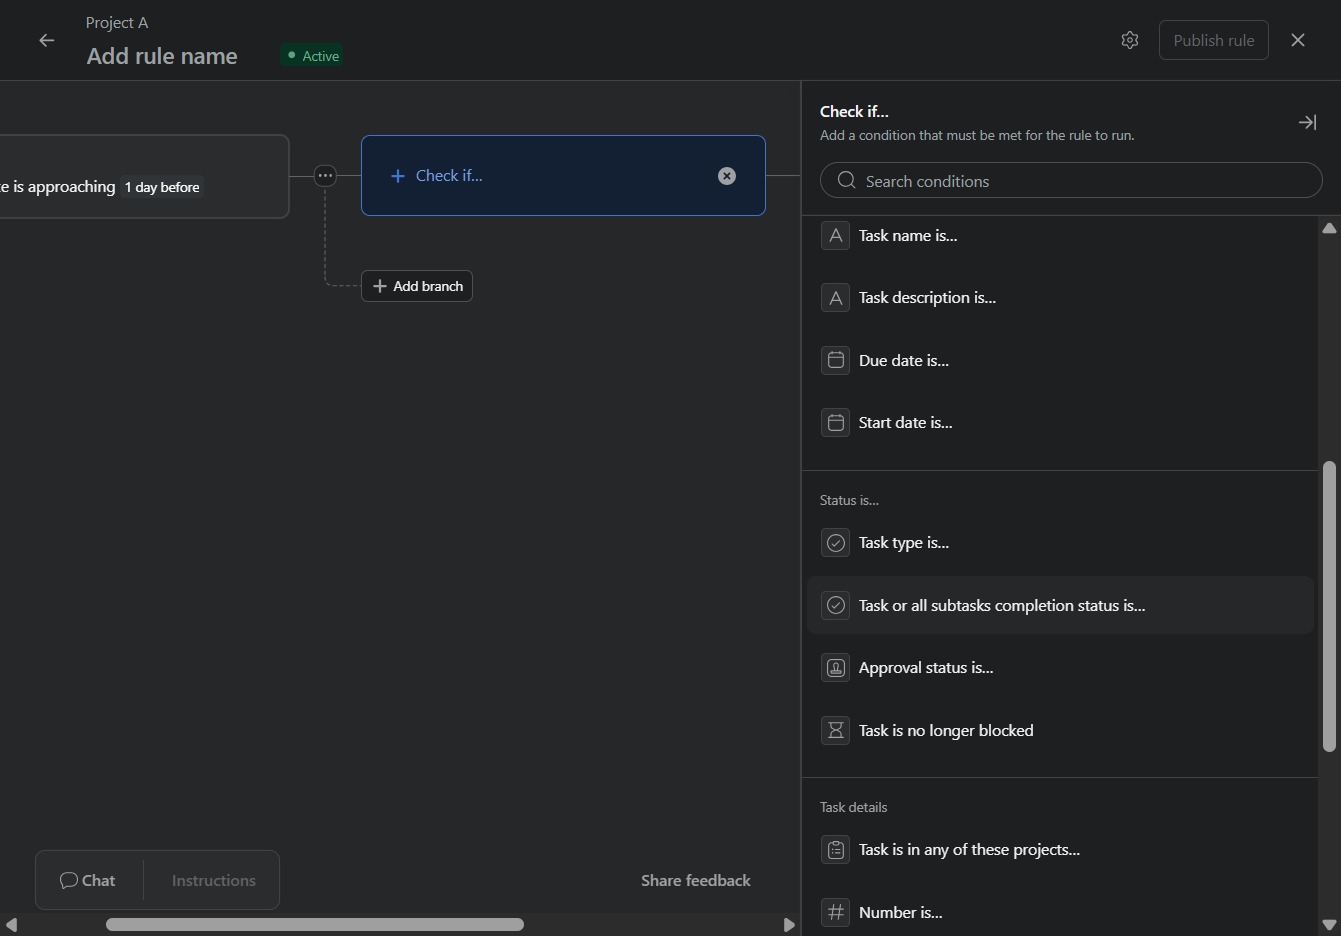Open the due date approaching trigger card
This screenshot has height=936, width=1341.
coord(144,176)
